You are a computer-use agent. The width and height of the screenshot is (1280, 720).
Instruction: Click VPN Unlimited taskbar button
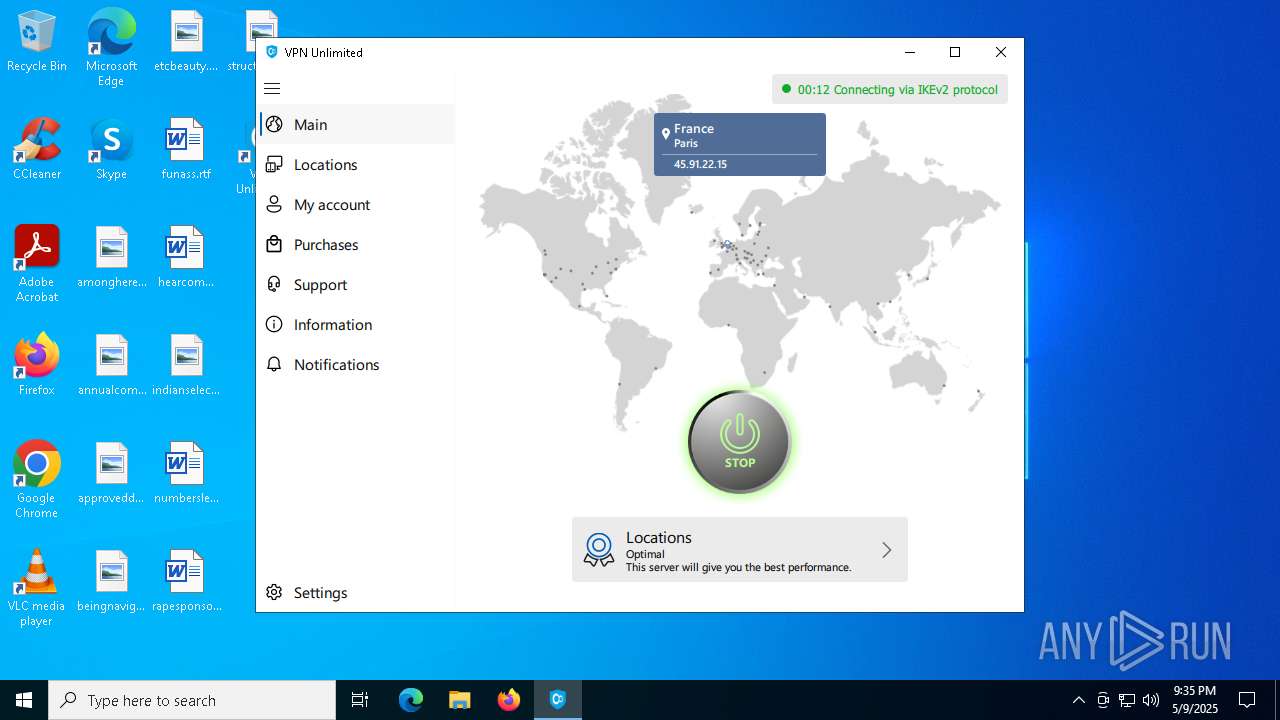(558, 700)
